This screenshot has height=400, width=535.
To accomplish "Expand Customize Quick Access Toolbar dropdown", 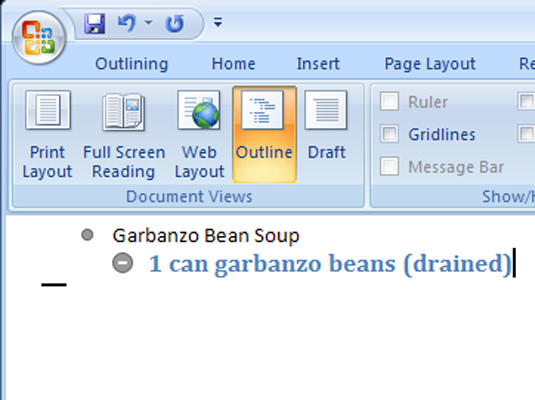I will coord(218,23).
